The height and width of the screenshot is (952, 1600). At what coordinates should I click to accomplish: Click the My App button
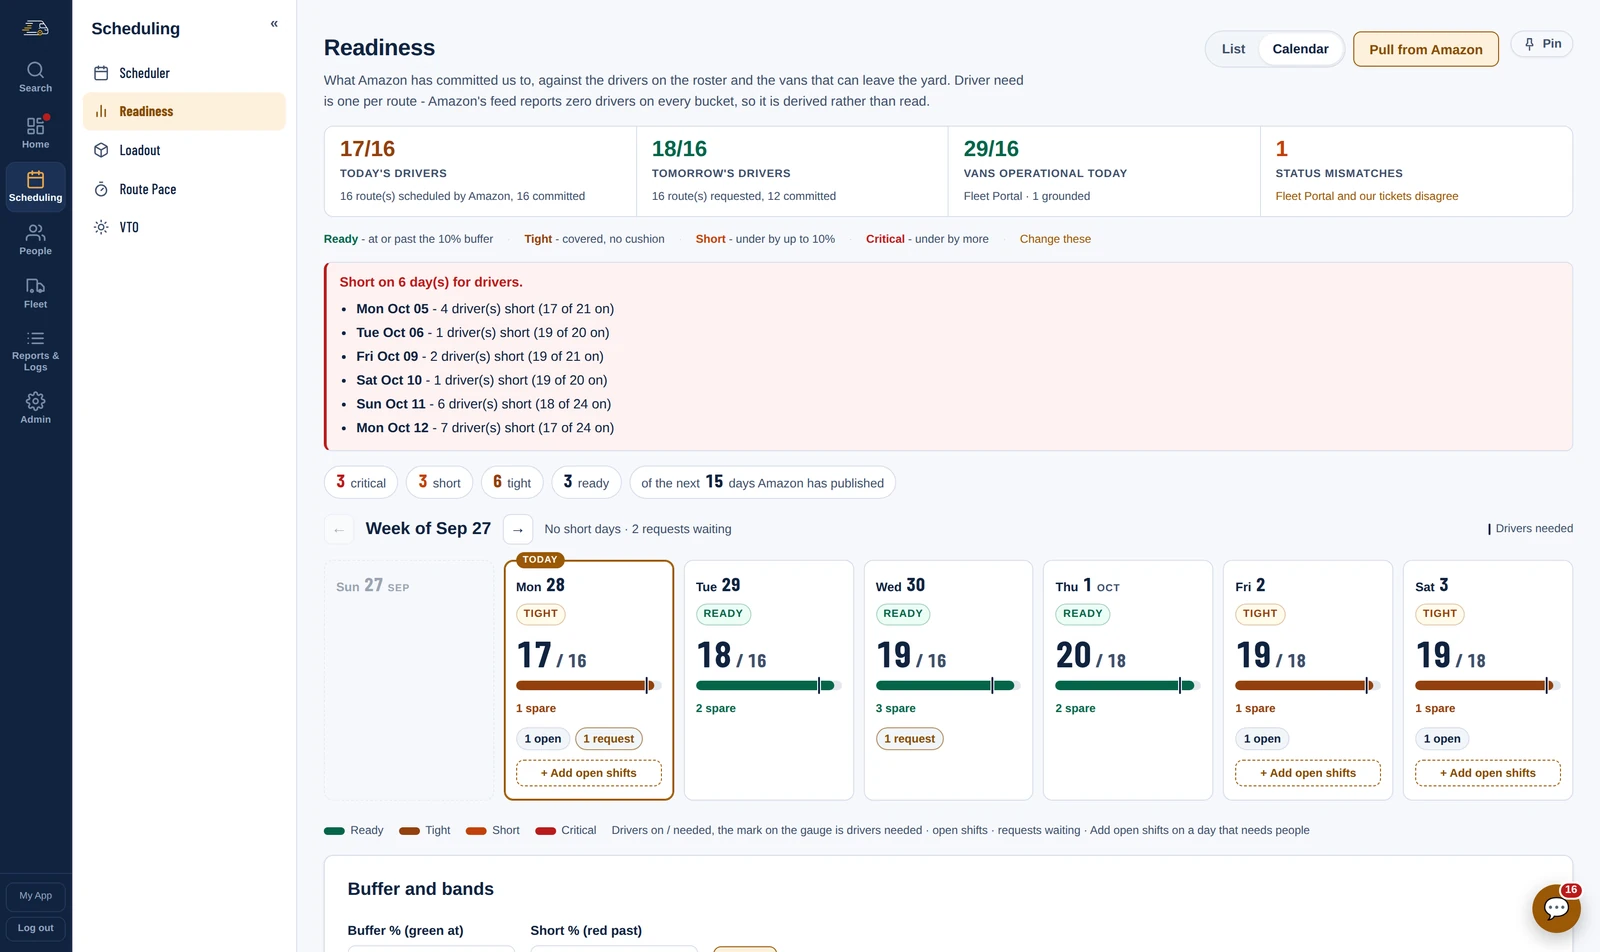pos(36,896)
